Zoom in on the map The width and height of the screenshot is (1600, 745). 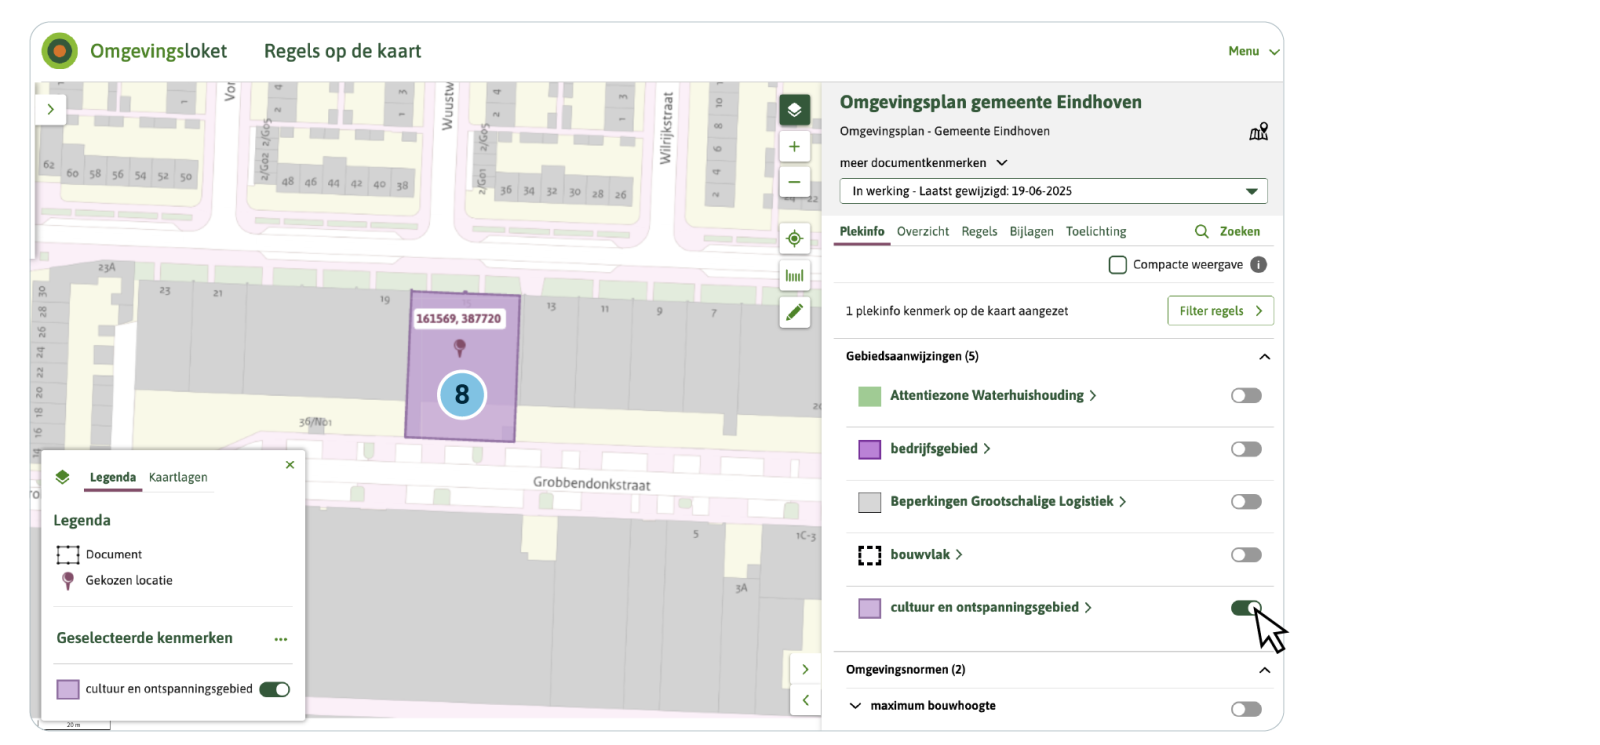click(794, 147)
